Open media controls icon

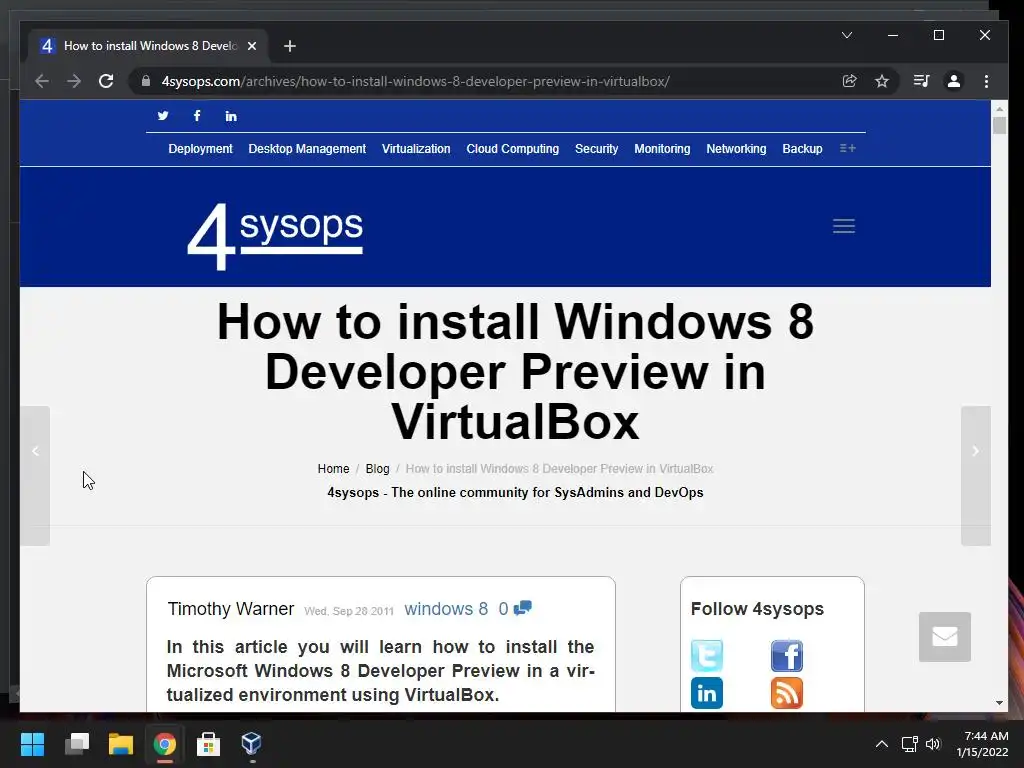(921, 81)
